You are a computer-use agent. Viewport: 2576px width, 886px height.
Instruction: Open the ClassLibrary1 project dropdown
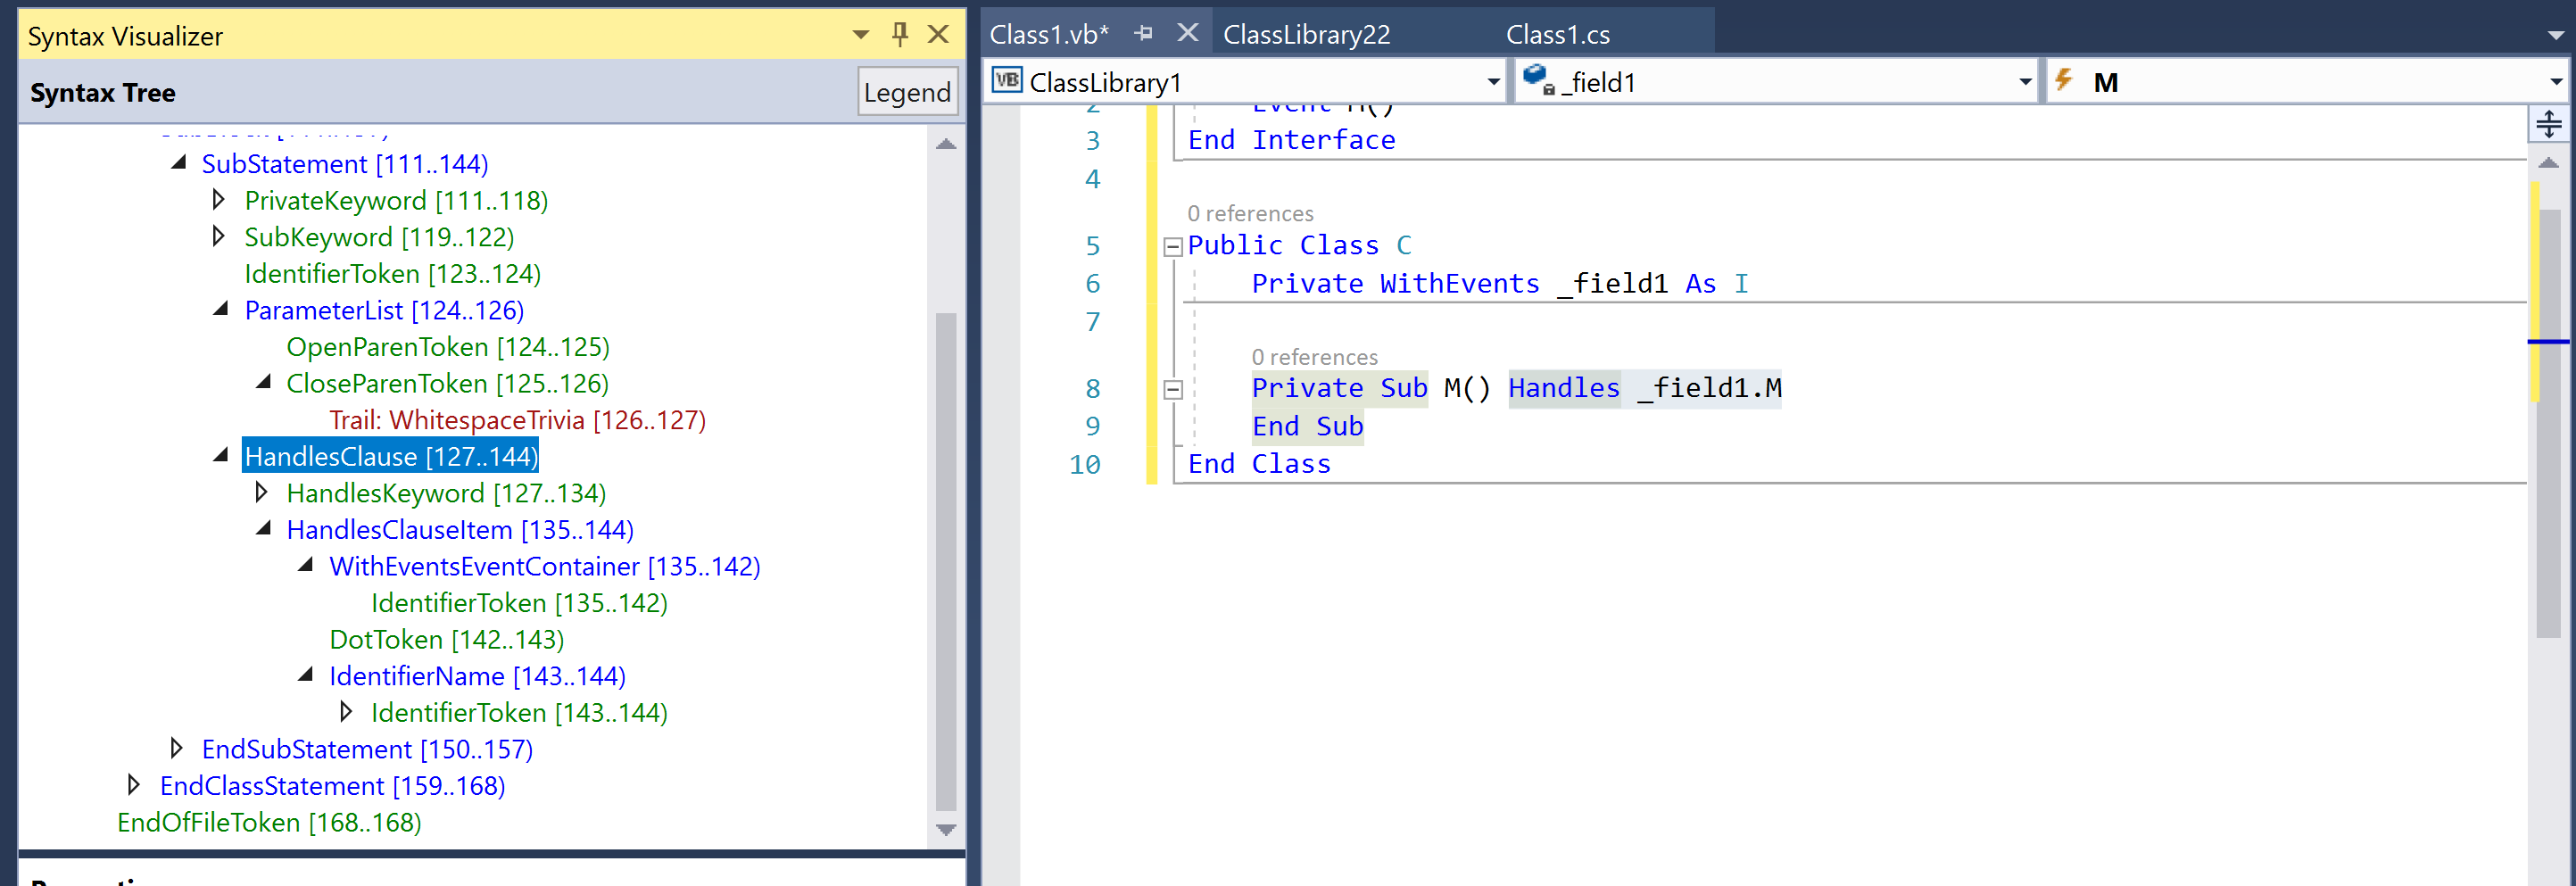point(1491,82)
